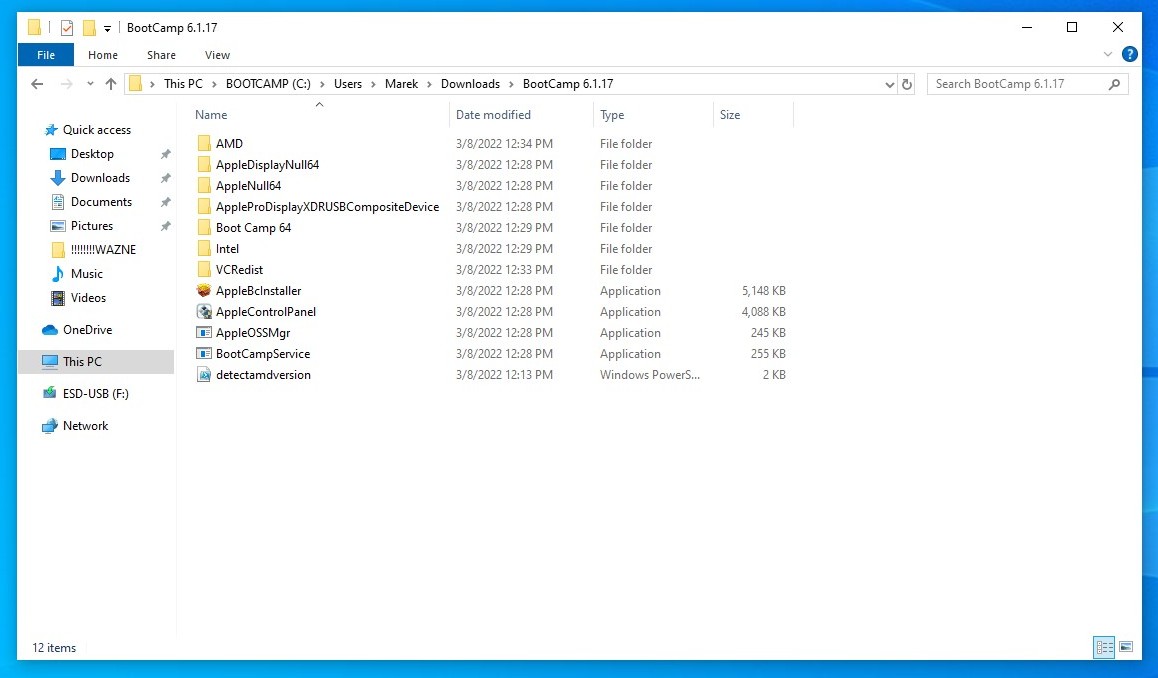Click the 5,148 KB size cell
Viewport: 1158px width, 678px height.
(764, 291)
